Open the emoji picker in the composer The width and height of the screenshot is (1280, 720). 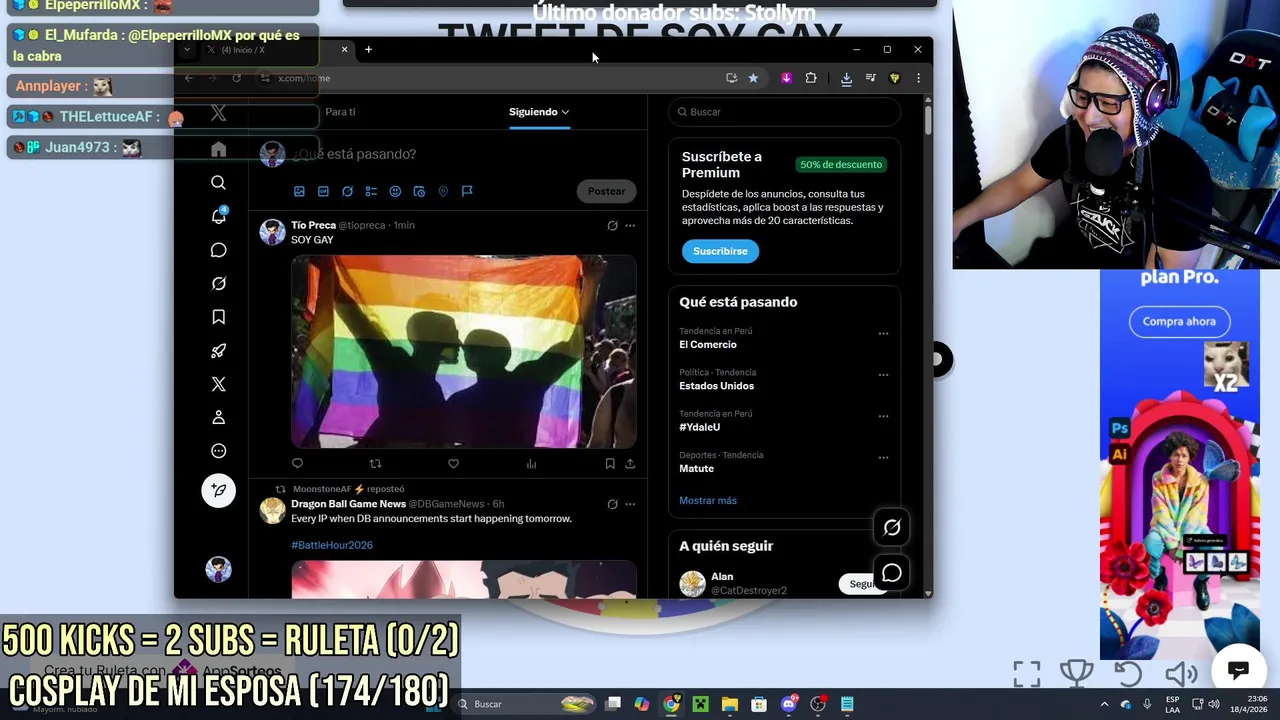[395, 191]
